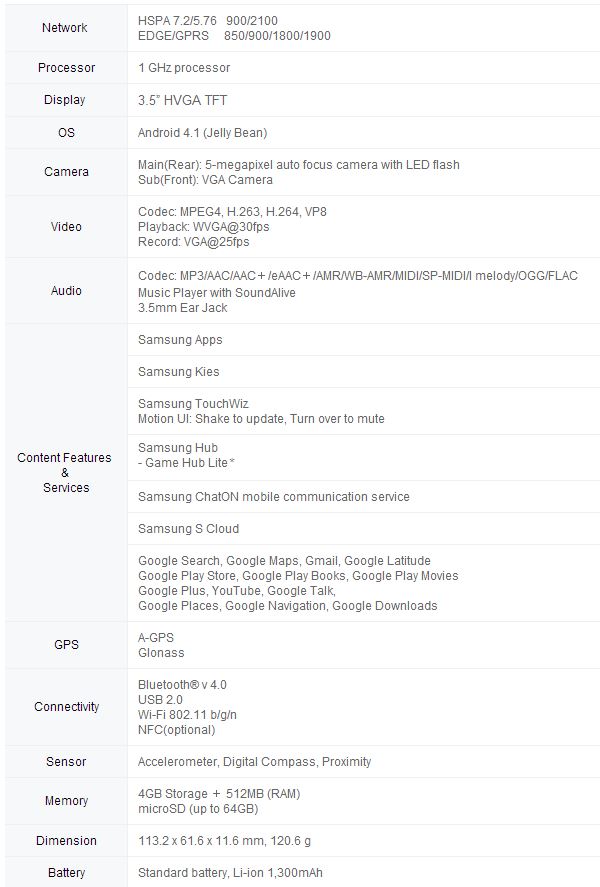Click the 1 GHz processor value
Image resolution: width=600 pixels, height=887 pixels.
pyautogui.click(x=184, y=68)
